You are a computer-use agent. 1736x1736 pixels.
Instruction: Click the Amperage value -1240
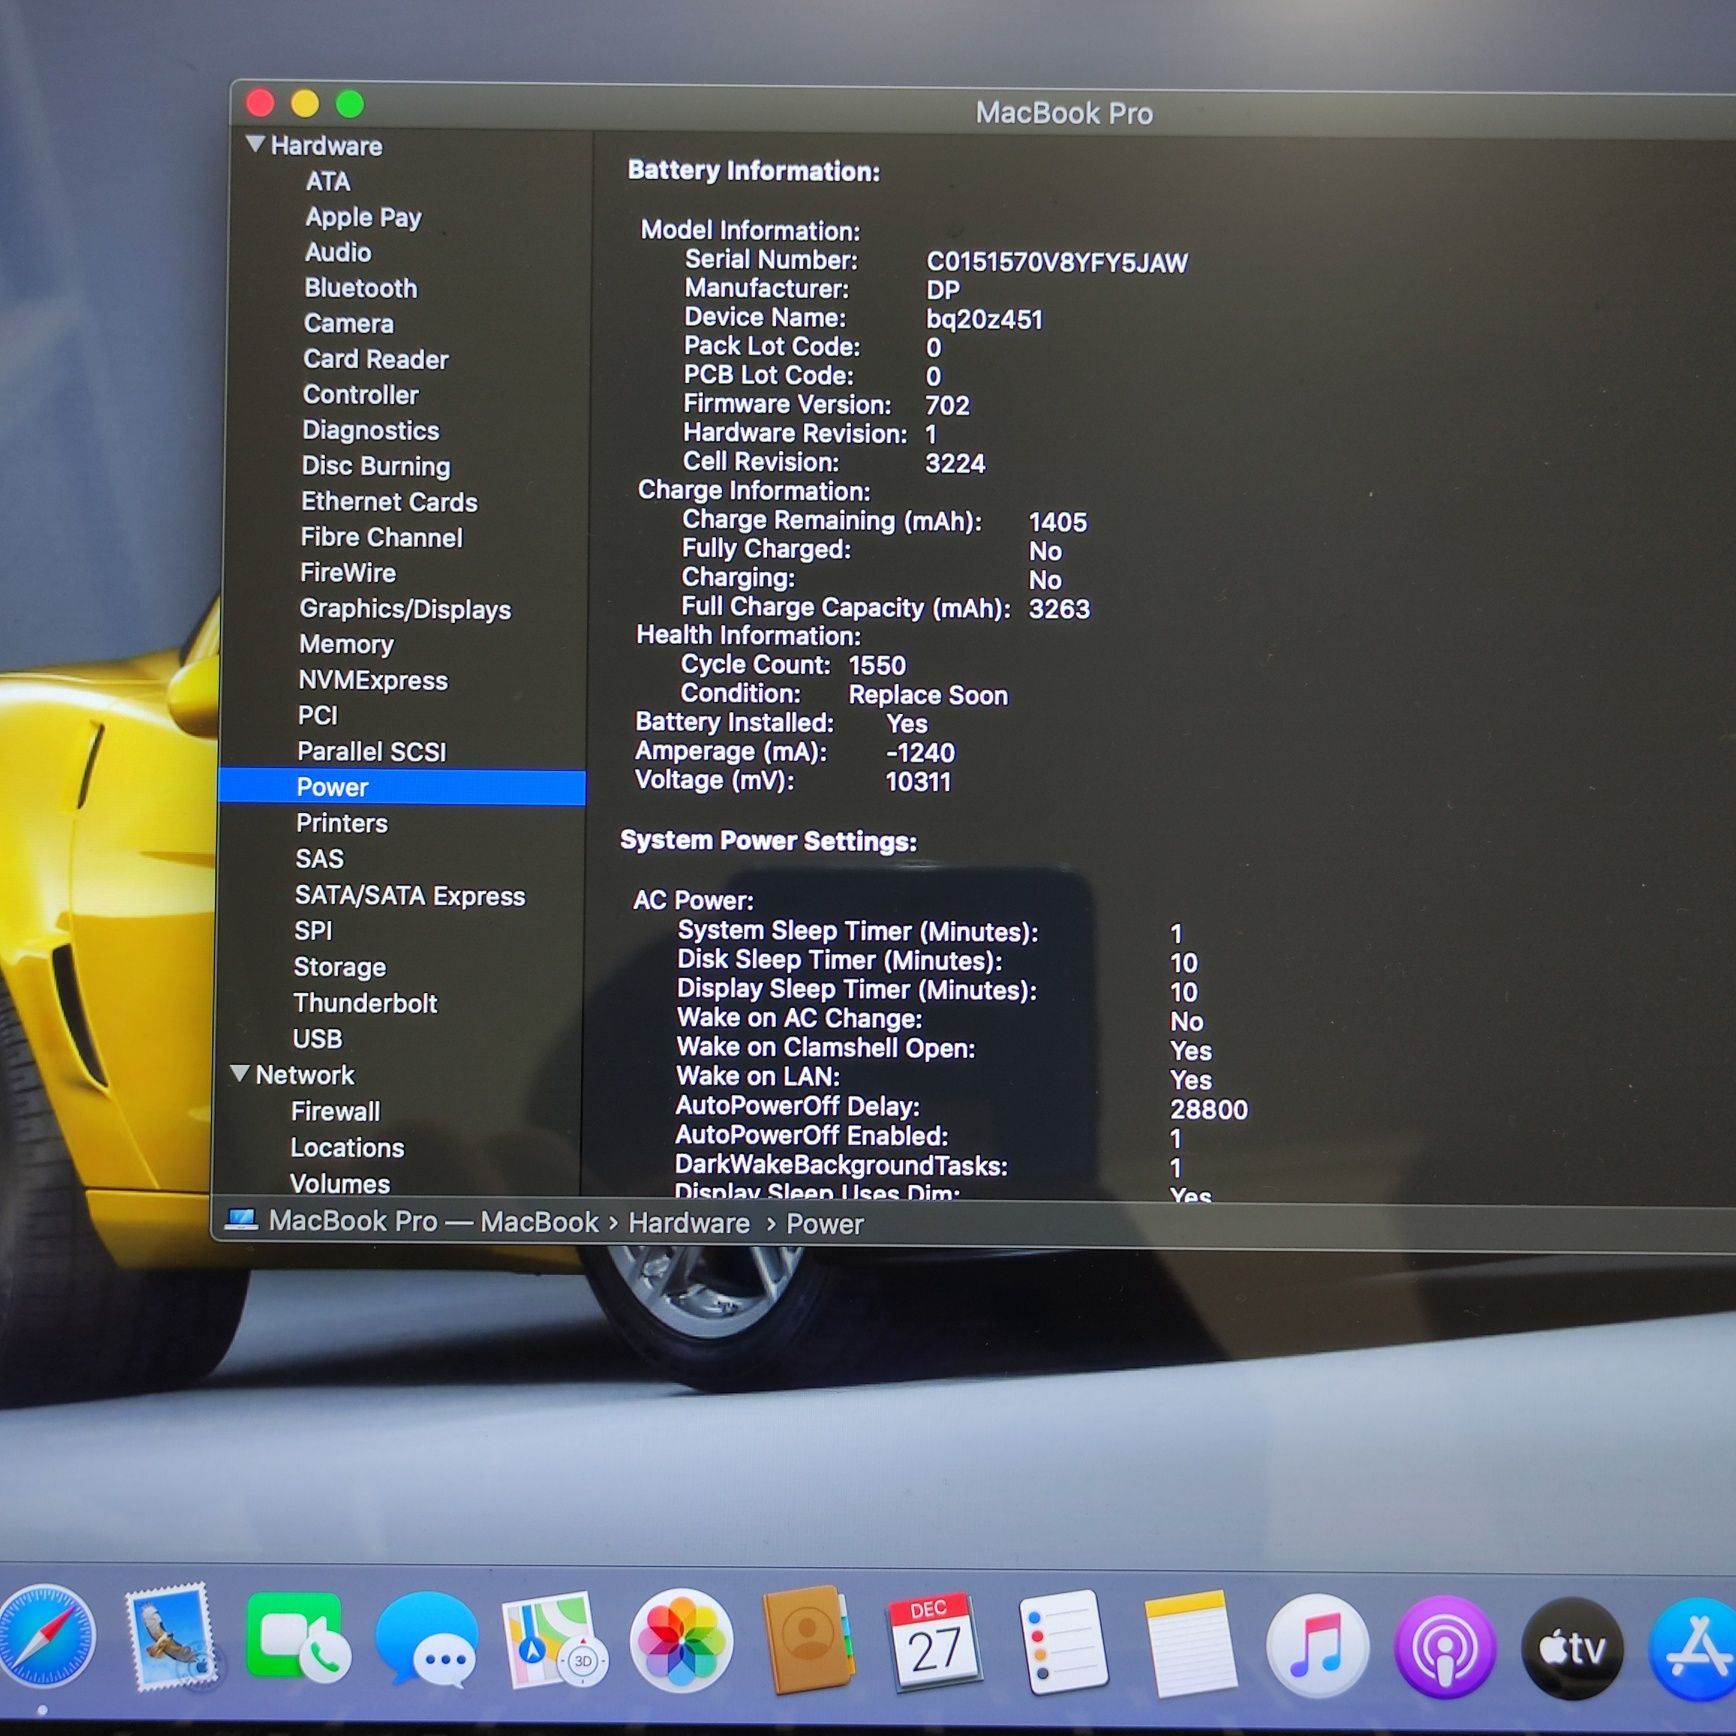click(920, 752)
